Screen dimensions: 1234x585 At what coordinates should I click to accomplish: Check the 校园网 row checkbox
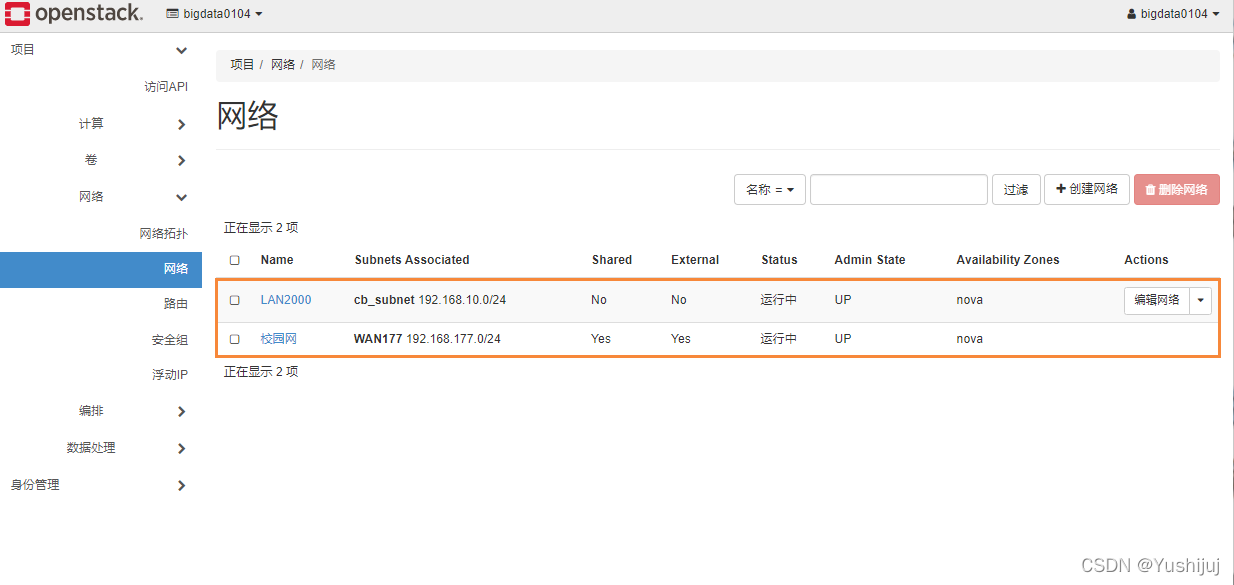(235, 339)
